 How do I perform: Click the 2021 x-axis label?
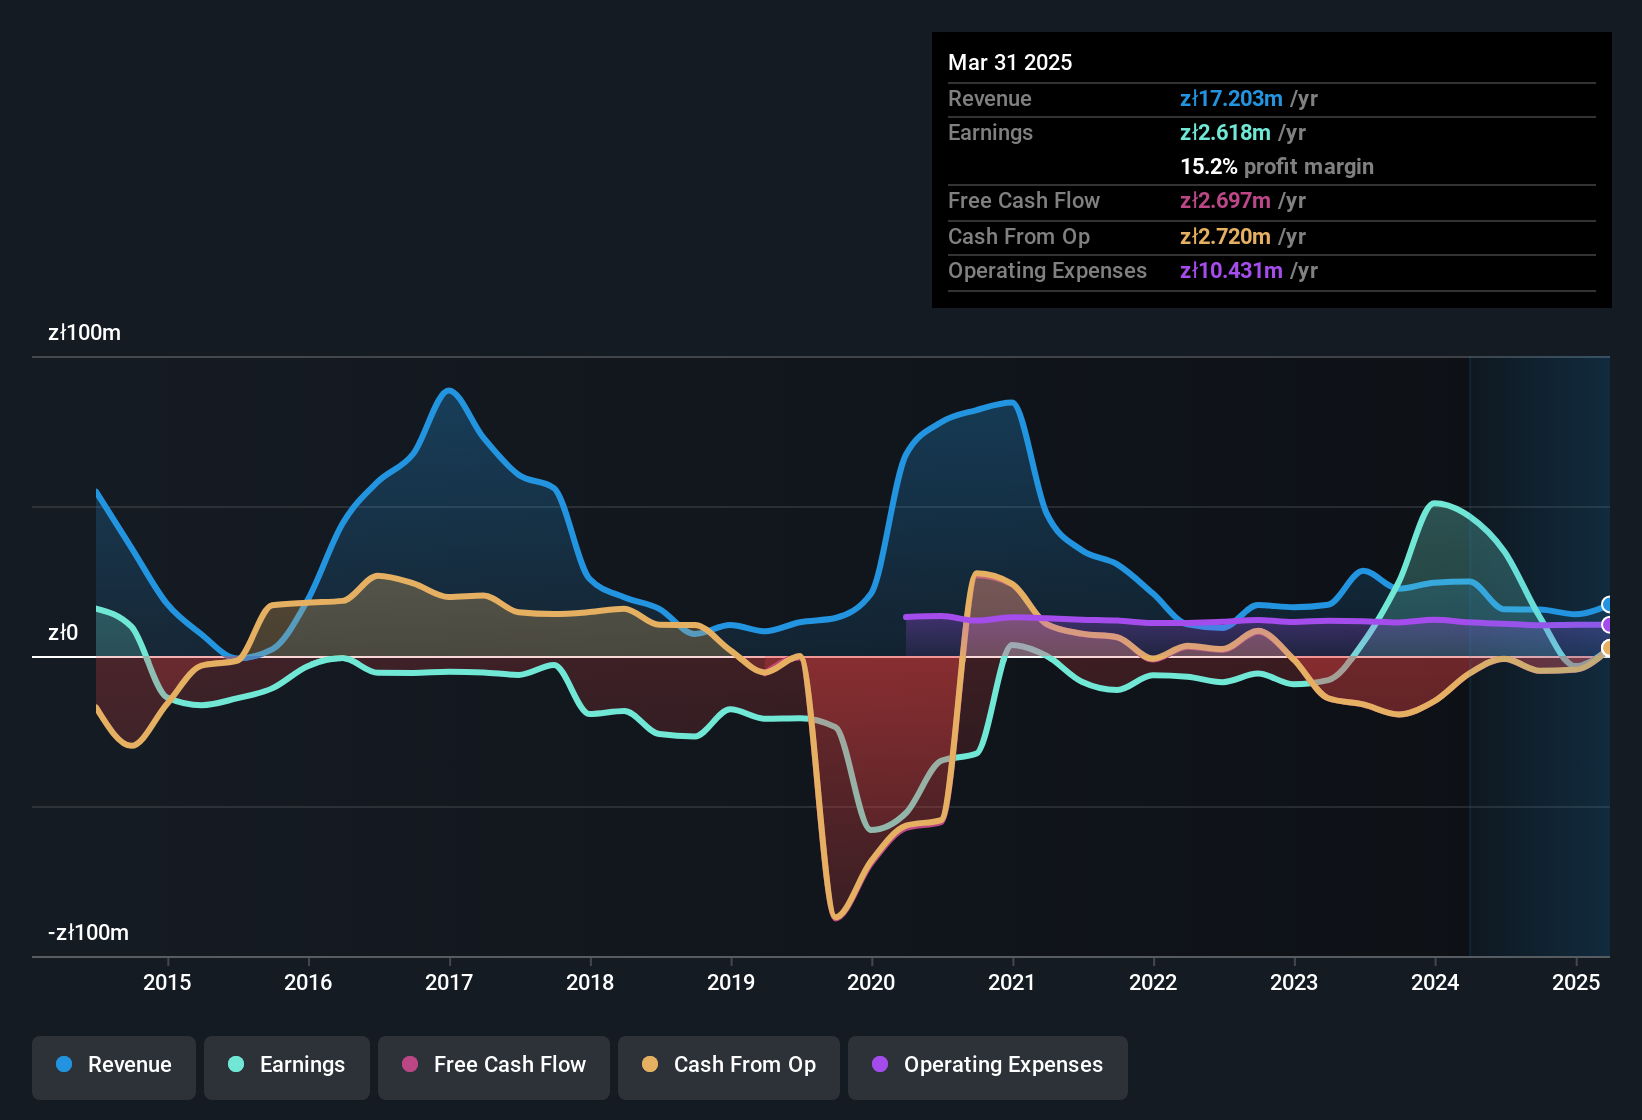click(1012, 982)
